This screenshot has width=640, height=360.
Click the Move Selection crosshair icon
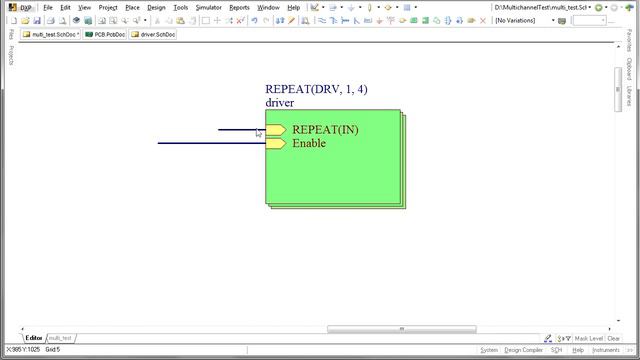pos(217,20)
